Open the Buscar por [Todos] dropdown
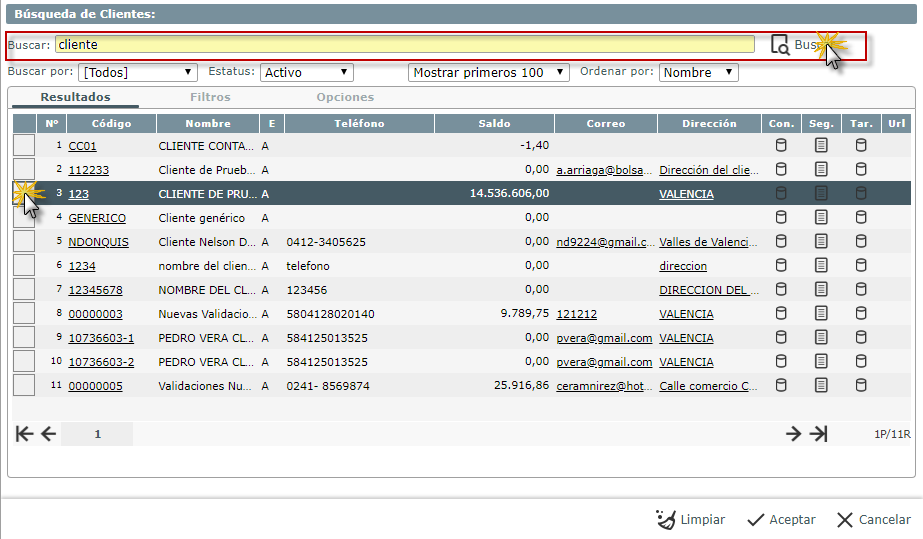923x539 pixels. [138, 72]
